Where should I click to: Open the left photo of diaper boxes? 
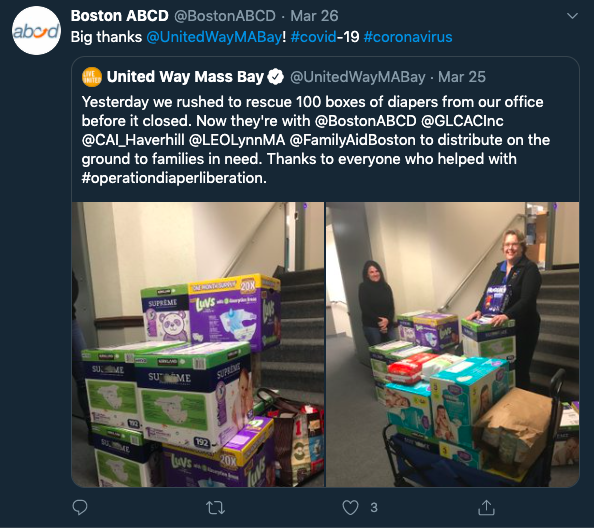point(198,344)
